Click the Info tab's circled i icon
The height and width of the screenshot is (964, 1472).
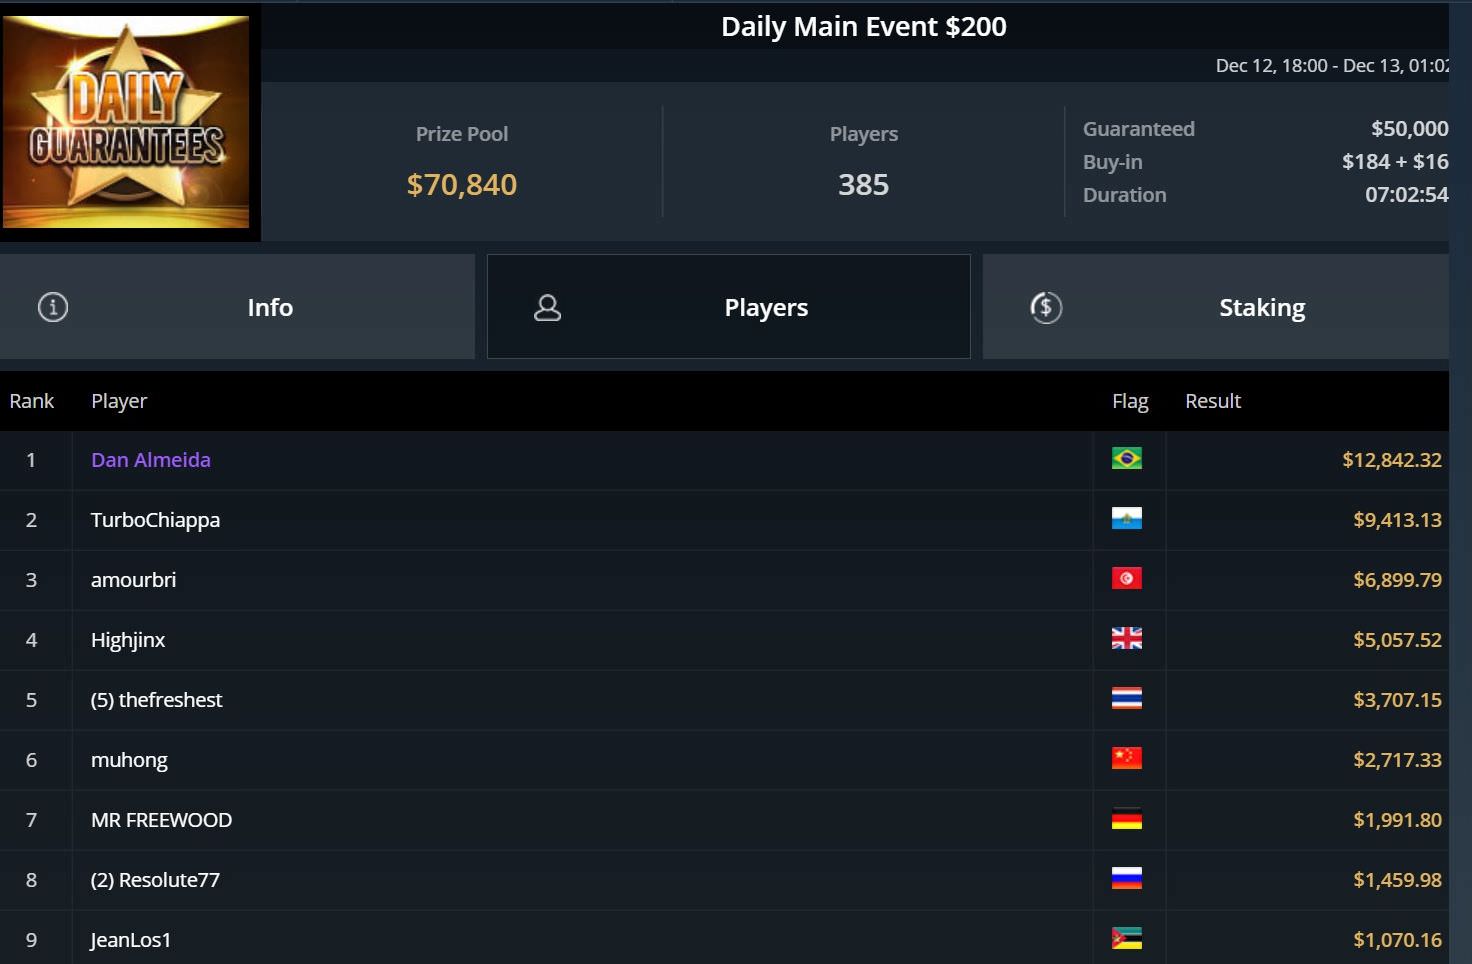[53, 307]
